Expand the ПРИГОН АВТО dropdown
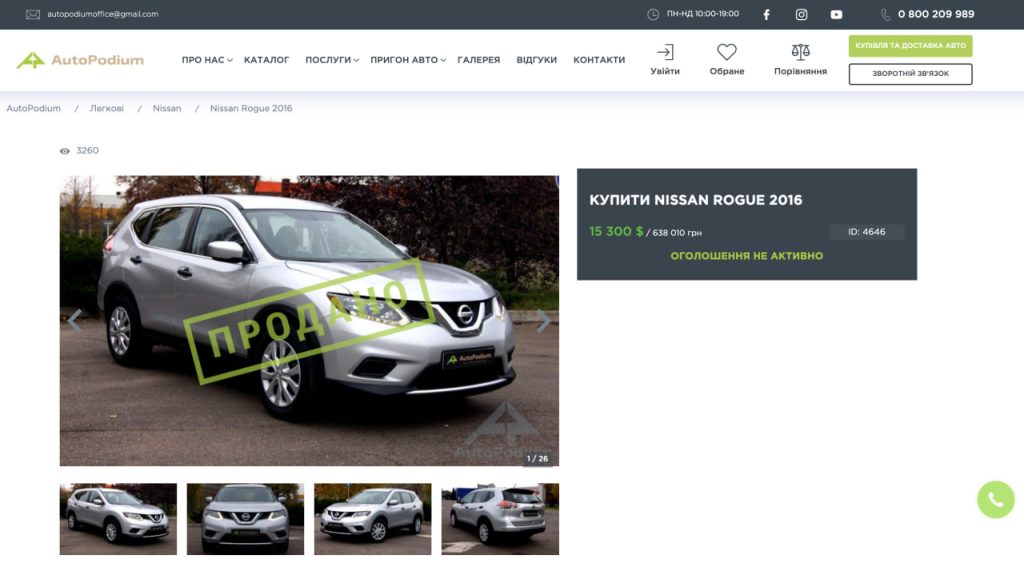The image size is (1024, 563). click(x=408, y=60)
